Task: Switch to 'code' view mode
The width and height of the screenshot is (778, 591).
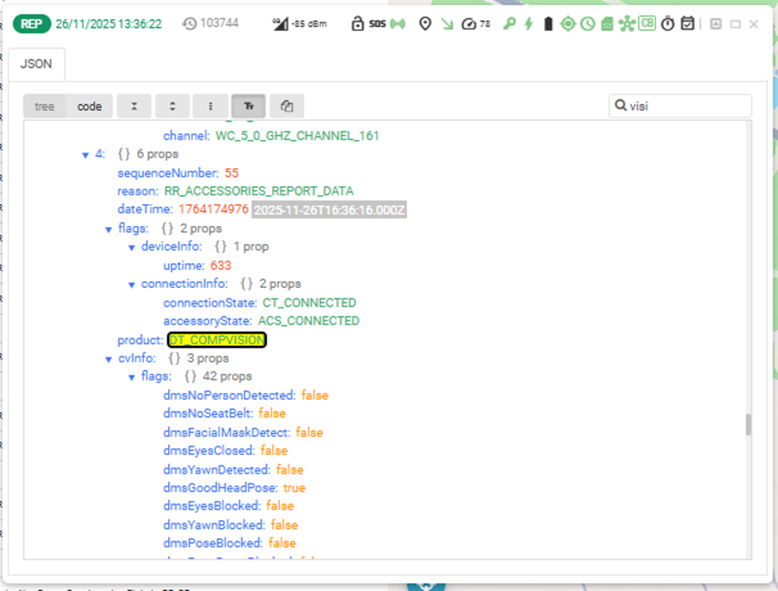Action: coord(90,106)
